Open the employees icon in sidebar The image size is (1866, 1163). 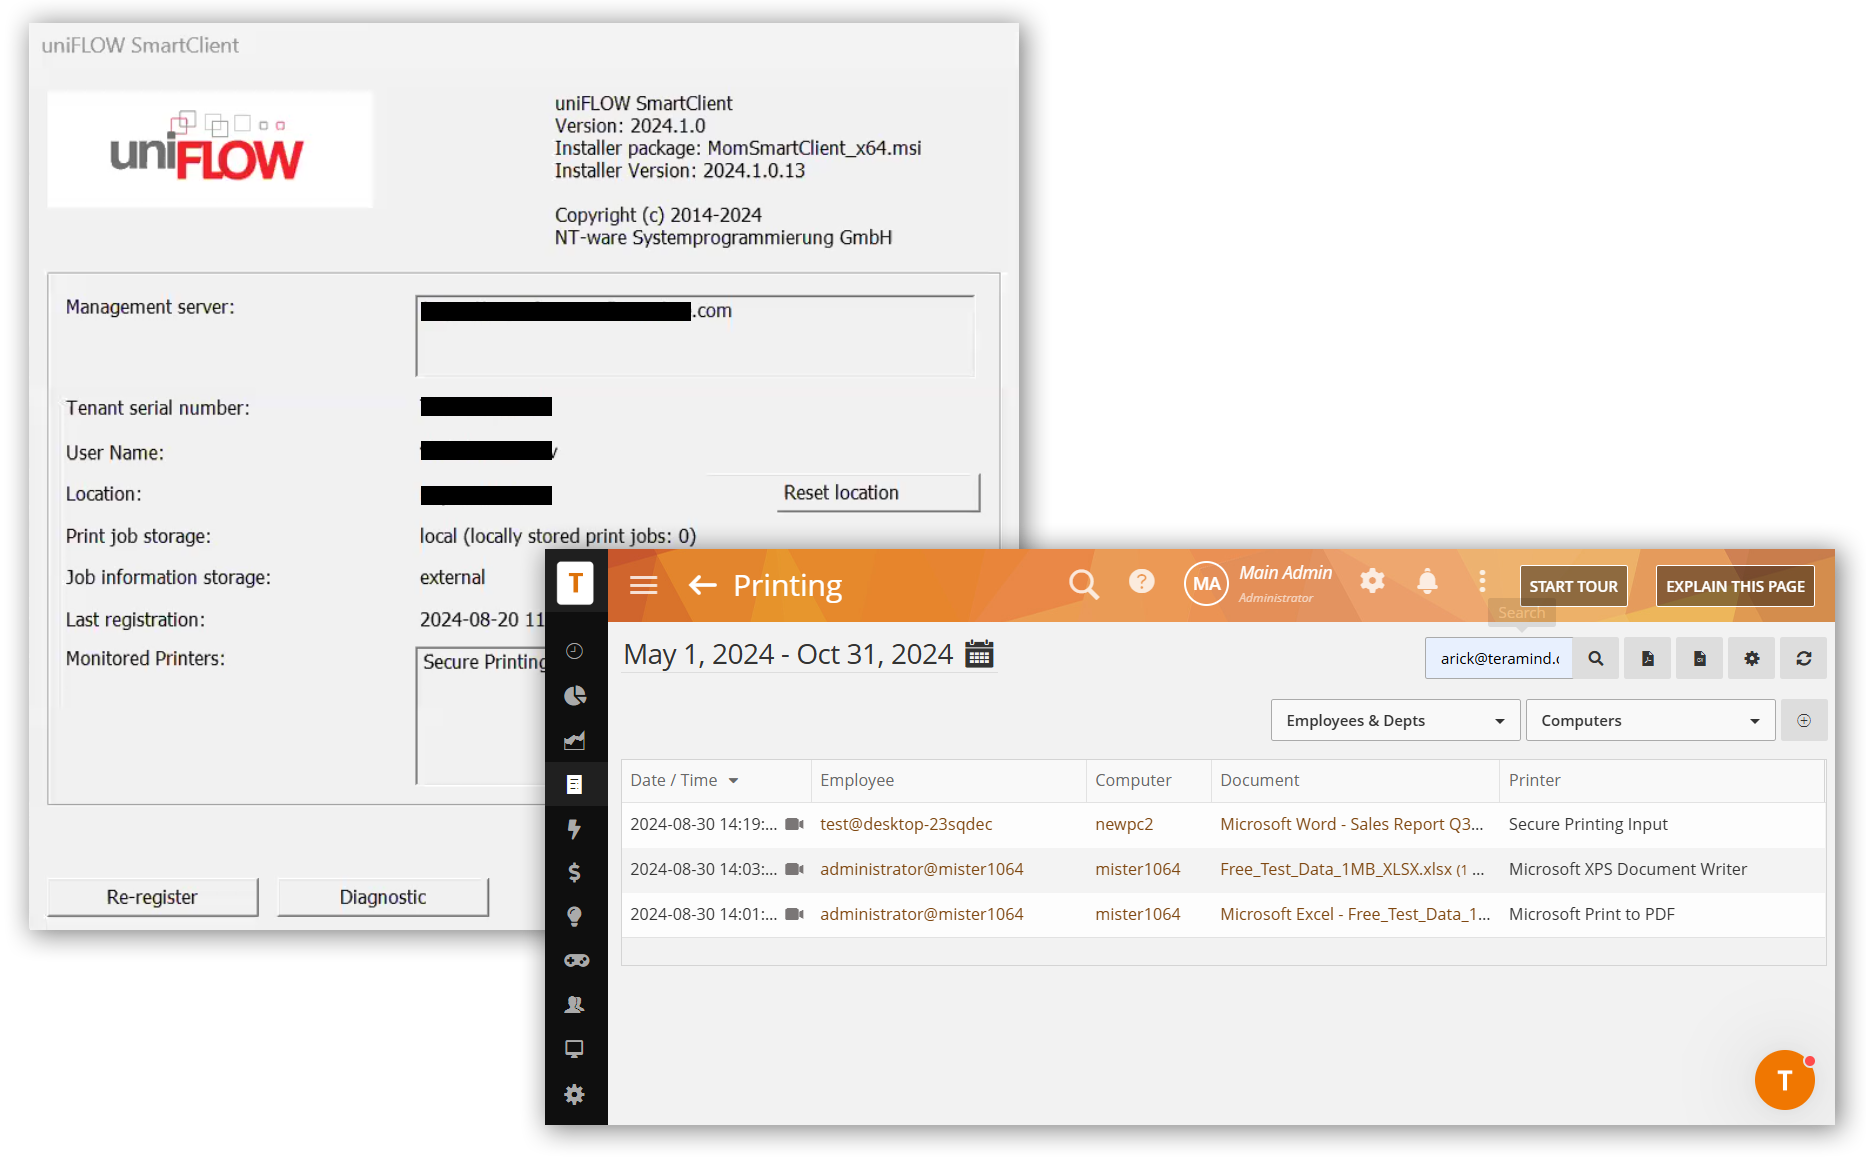(x=575, y=1004)
